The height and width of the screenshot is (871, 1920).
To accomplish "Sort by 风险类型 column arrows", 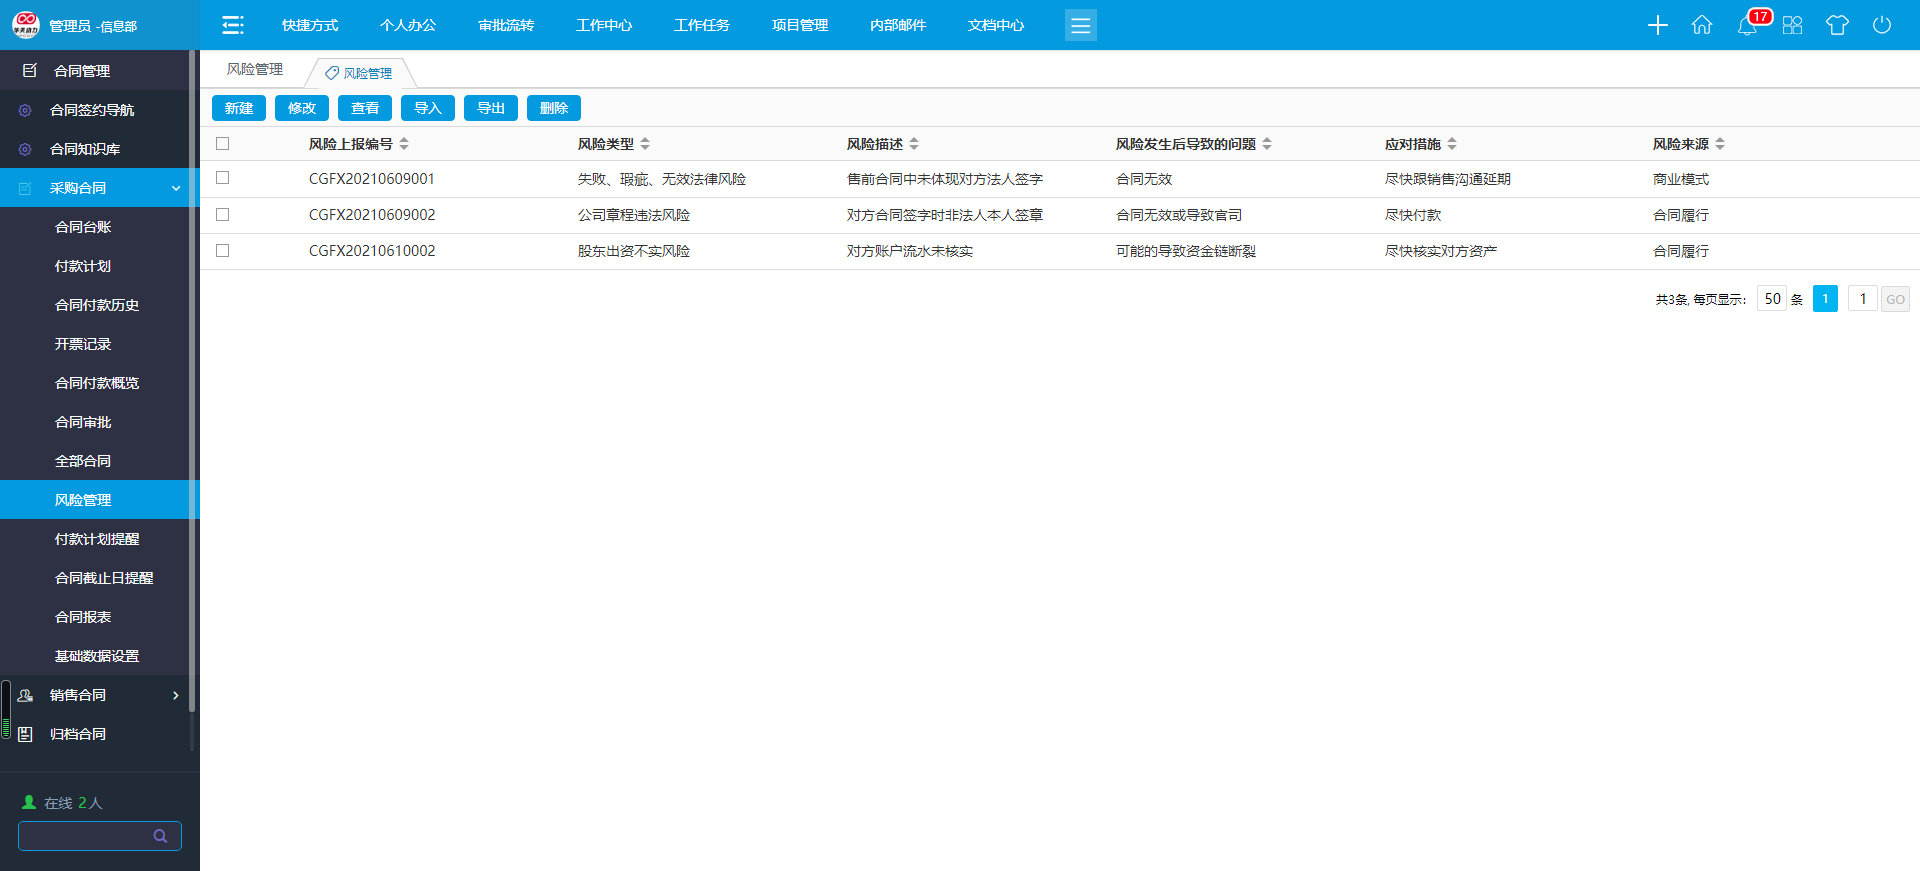I will (645, 144).
